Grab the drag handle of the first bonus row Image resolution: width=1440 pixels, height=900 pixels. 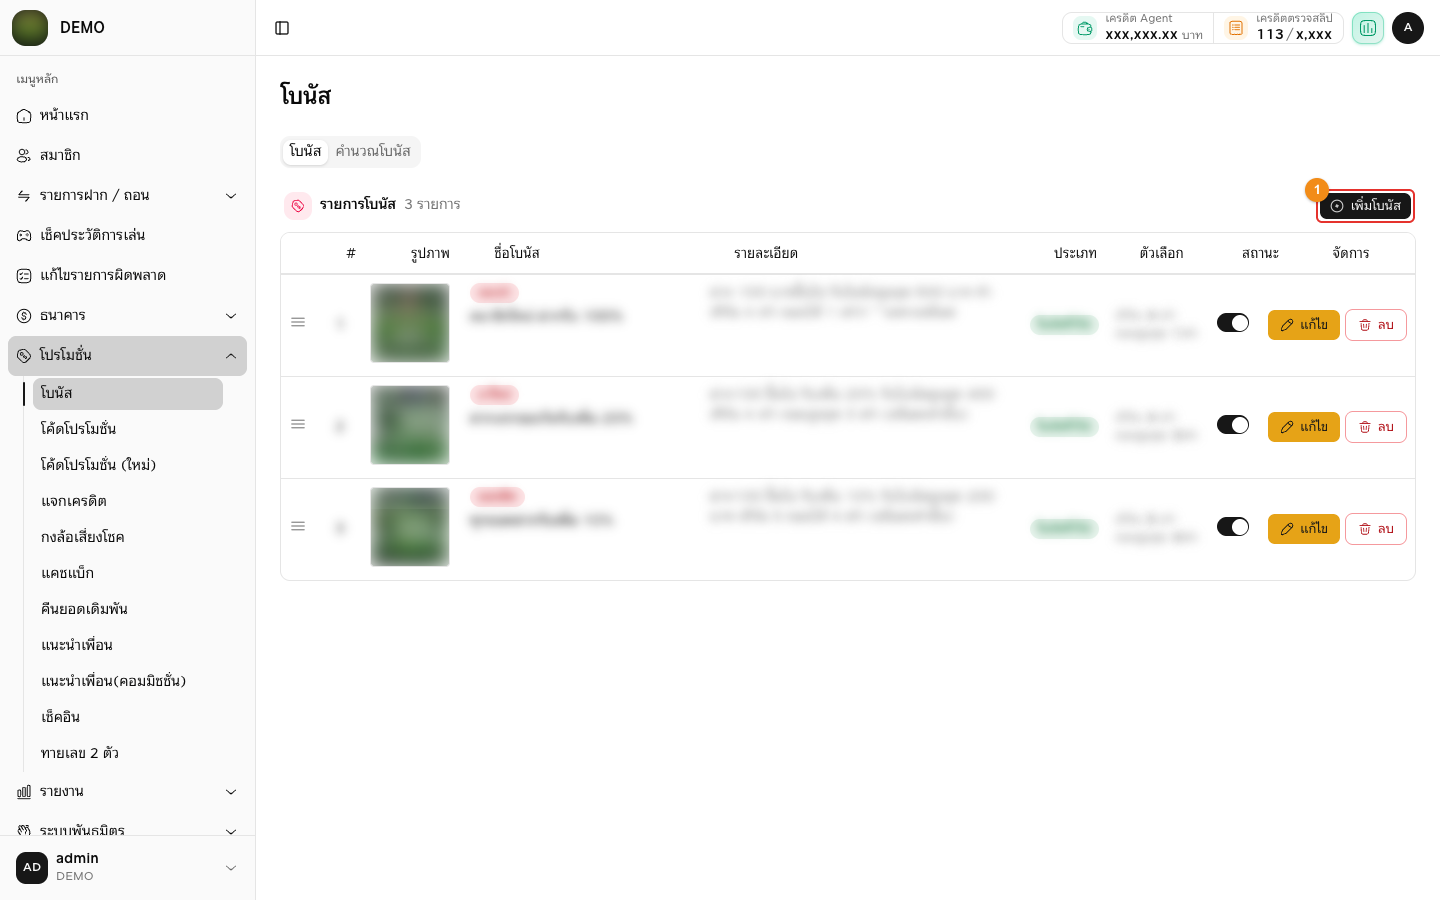[298, 322]
